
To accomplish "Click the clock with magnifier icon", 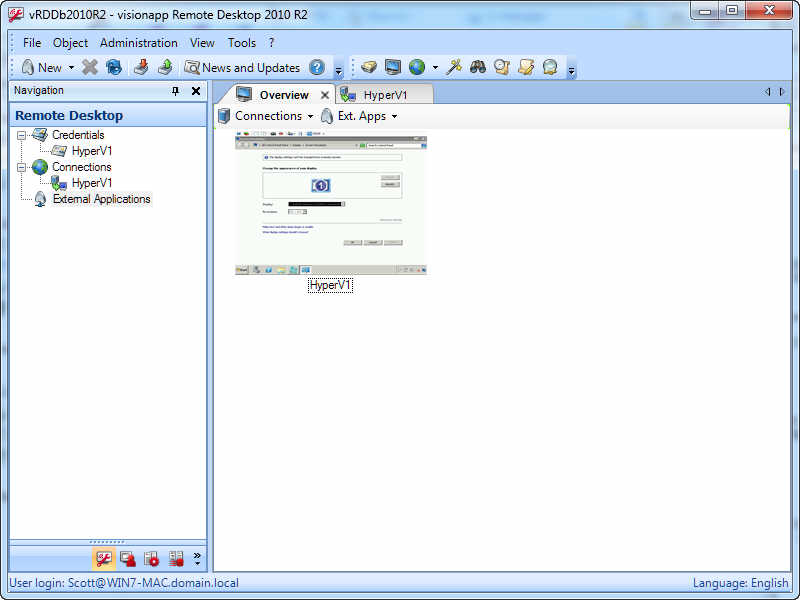I will [502, 67].
